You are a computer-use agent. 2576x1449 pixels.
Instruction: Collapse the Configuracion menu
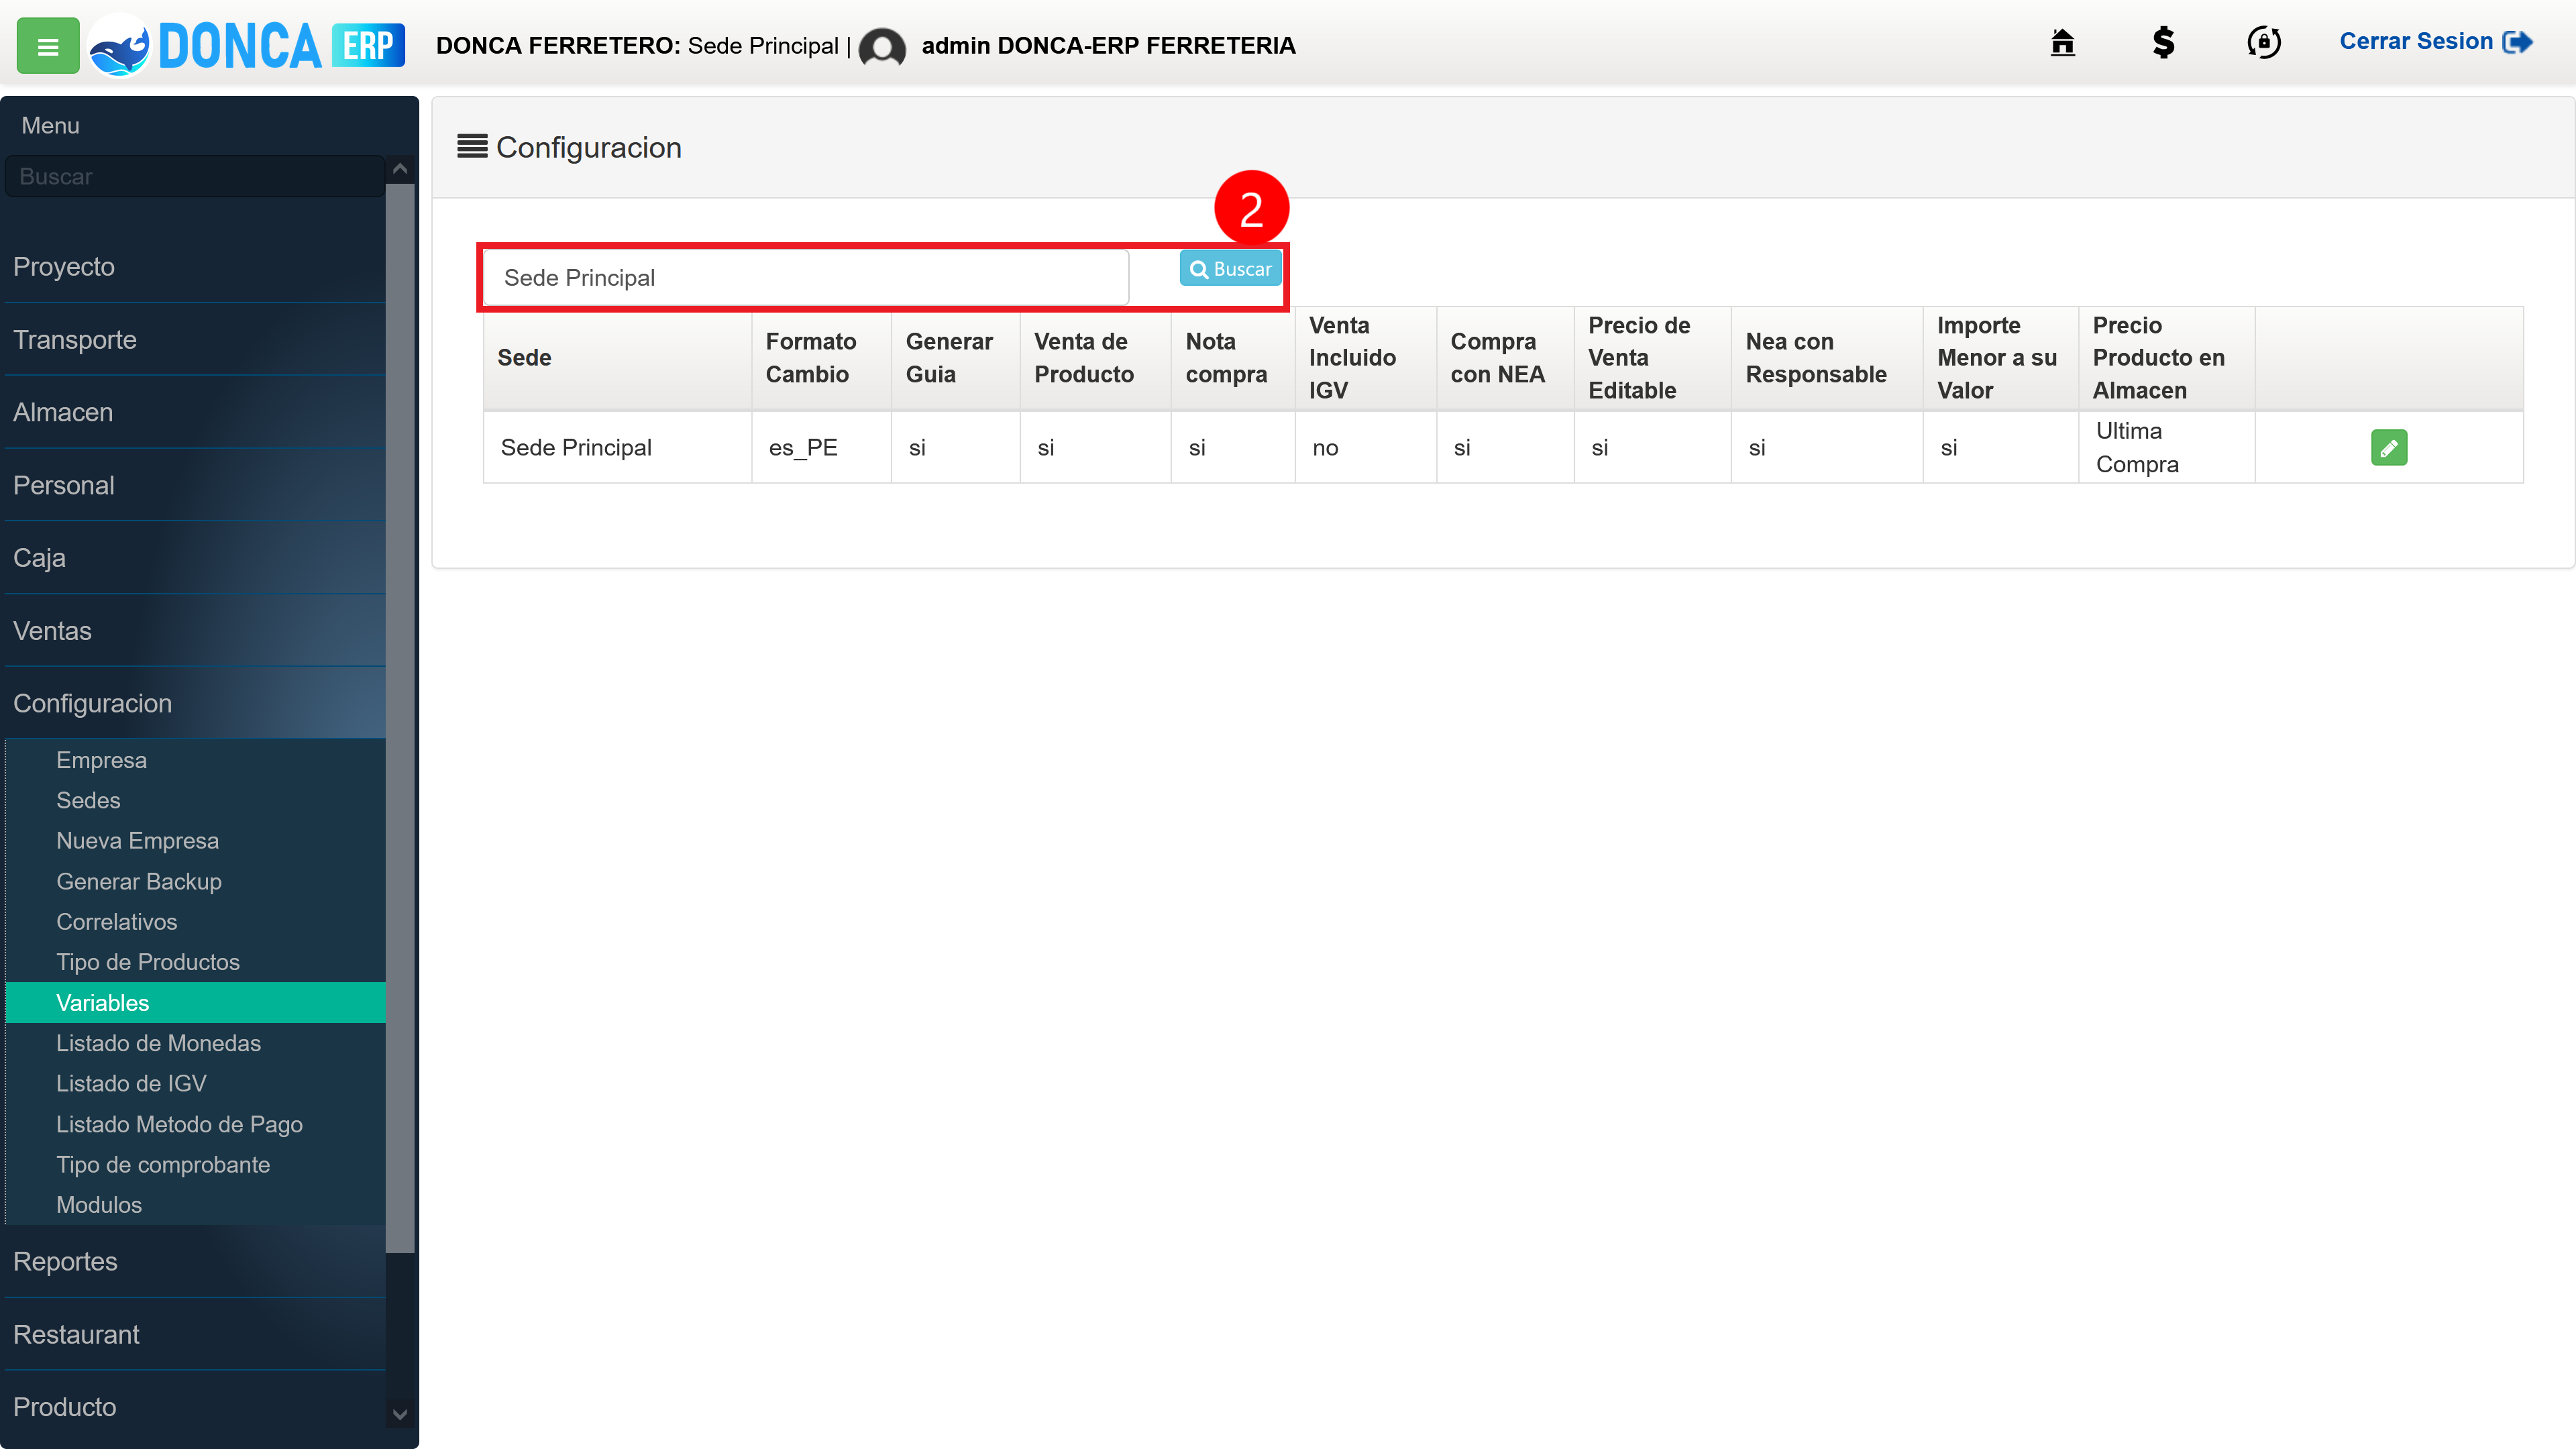click(x=195, y=704)
